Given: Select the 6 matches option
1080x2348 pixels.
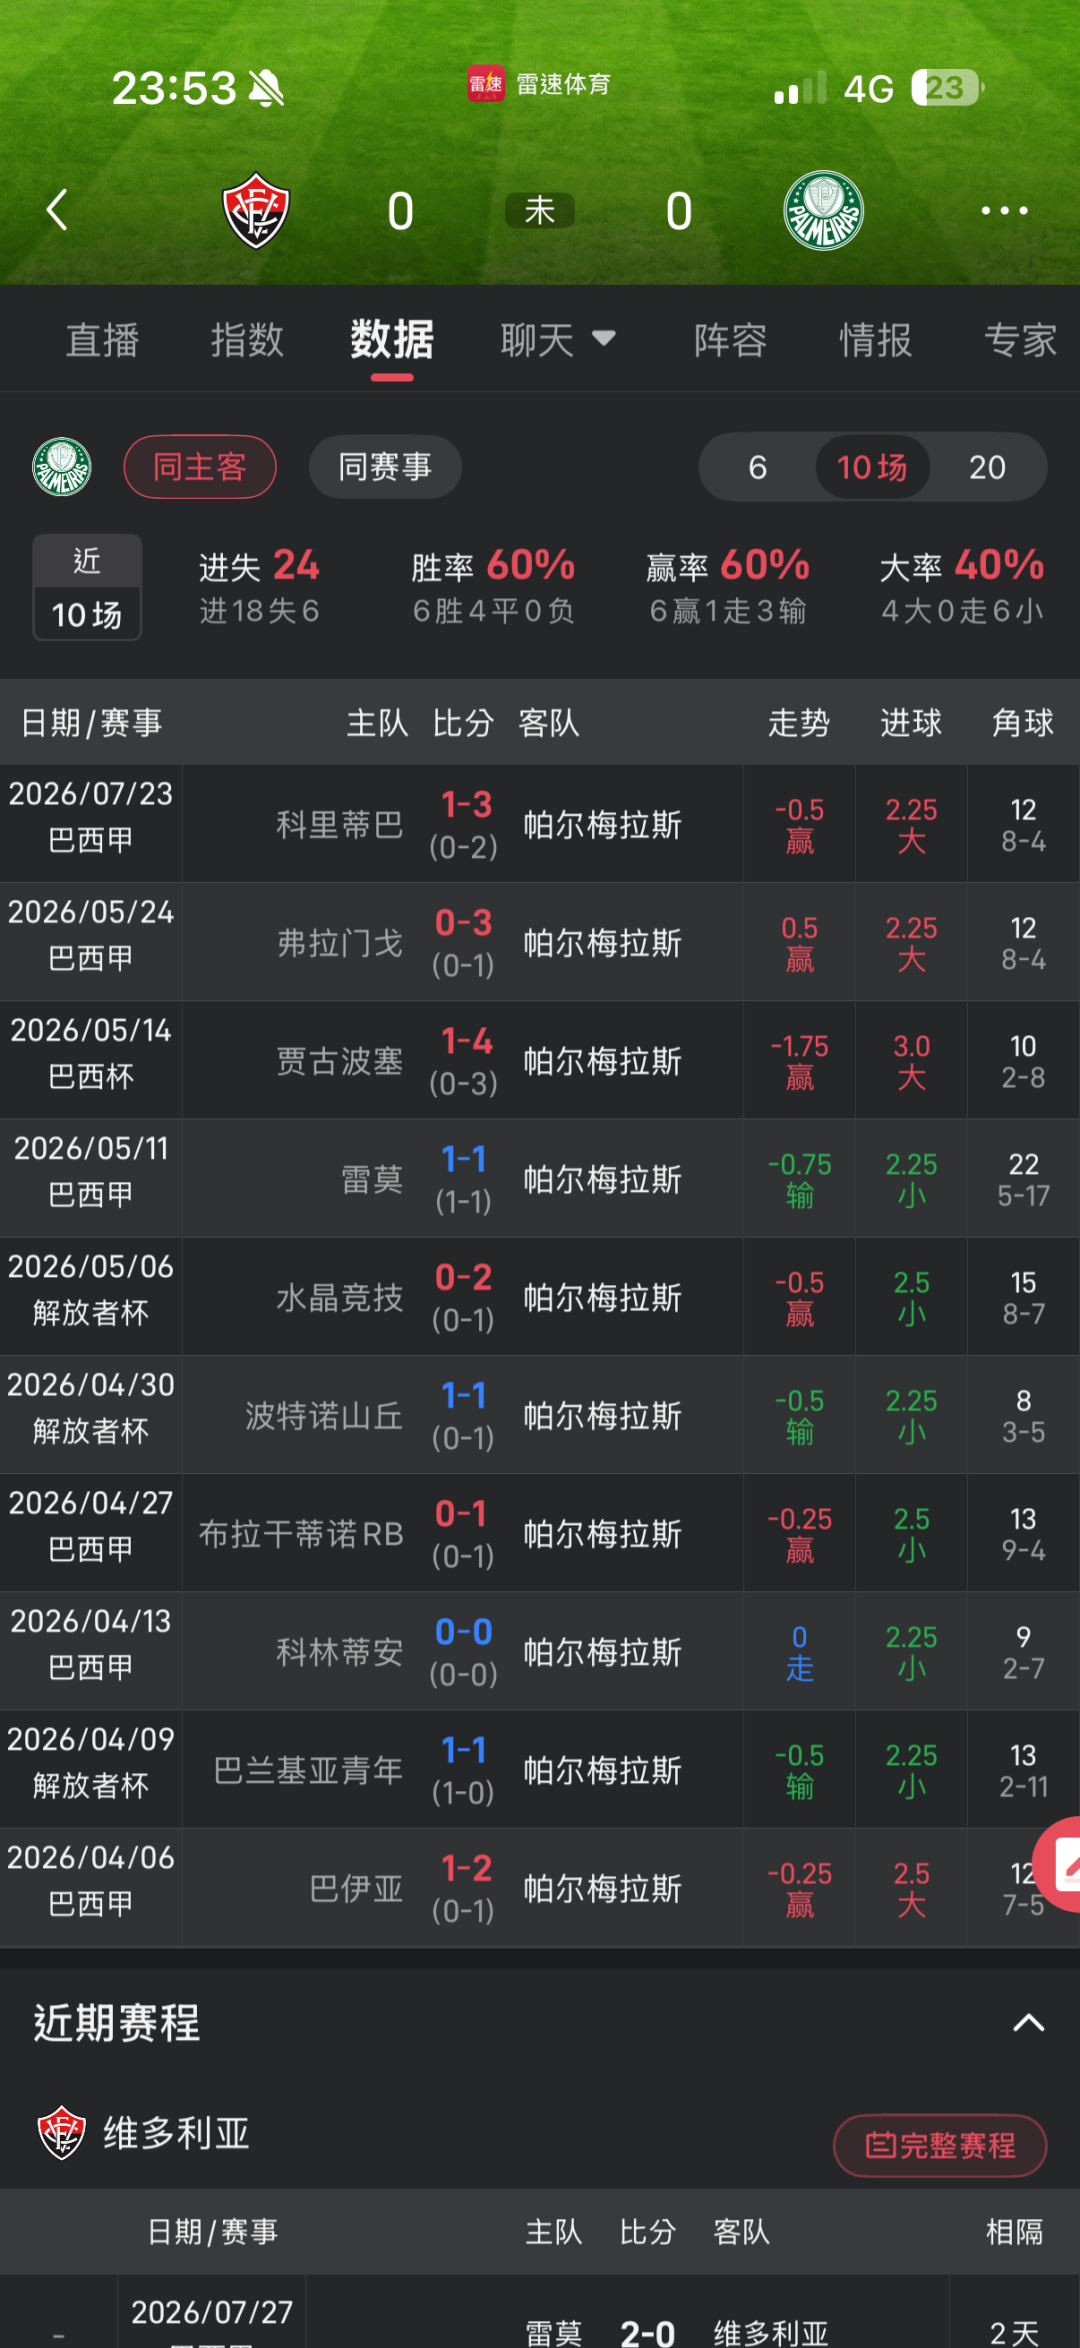Looking at the screenshot, I should (x=758, y=467).
